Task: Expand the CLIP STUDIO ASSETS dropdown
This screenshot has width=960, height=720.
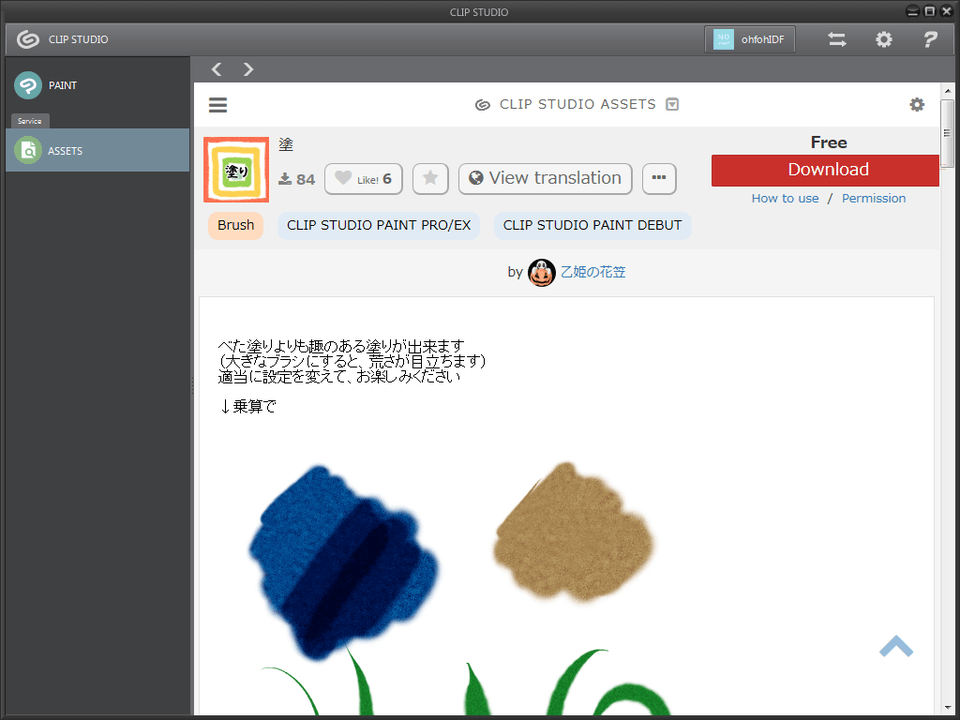Action: pyautogui.click(x=672, y=104)
